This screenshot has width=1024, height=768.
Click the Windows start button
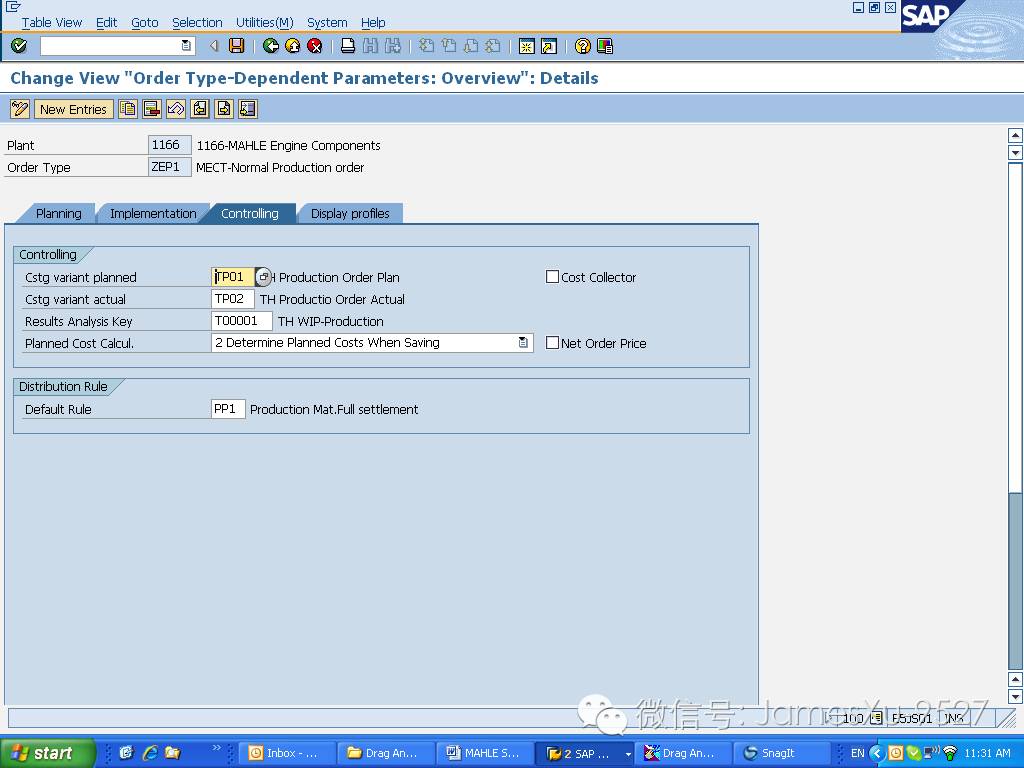pos(46,753)
